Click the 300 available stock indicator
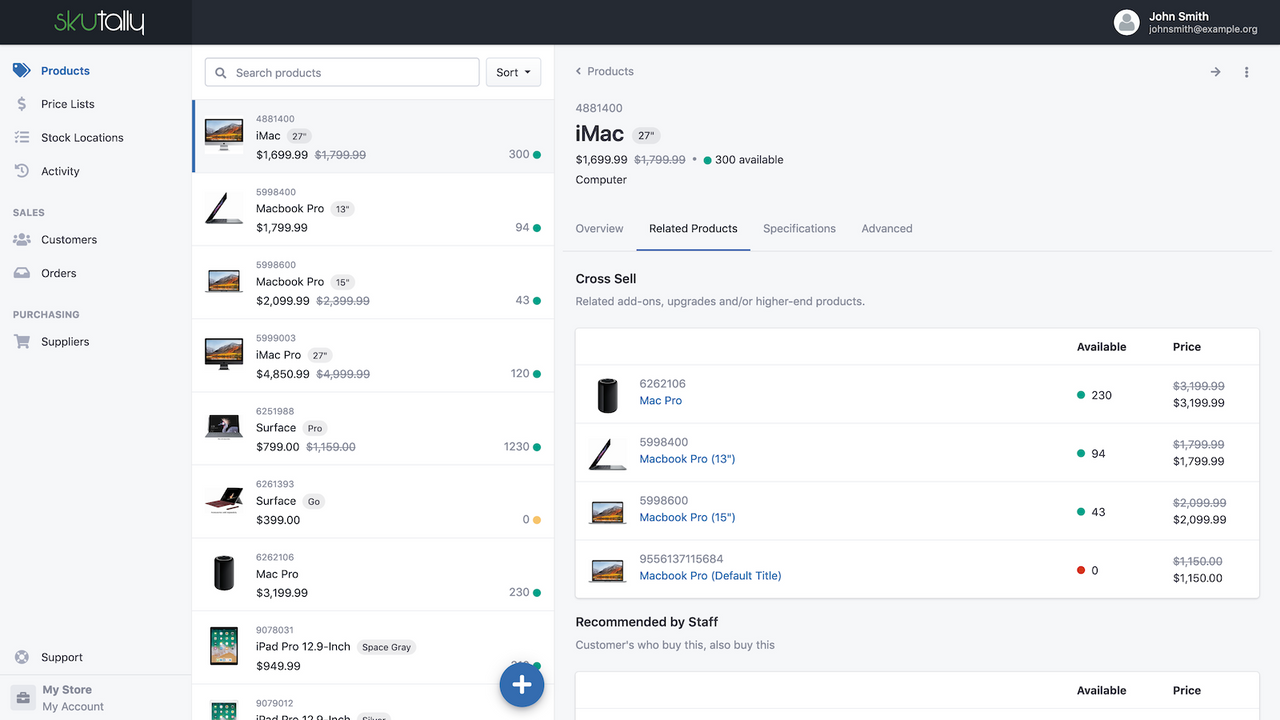The height and width of the screenshot is (720, 1280). coord(744,160)
